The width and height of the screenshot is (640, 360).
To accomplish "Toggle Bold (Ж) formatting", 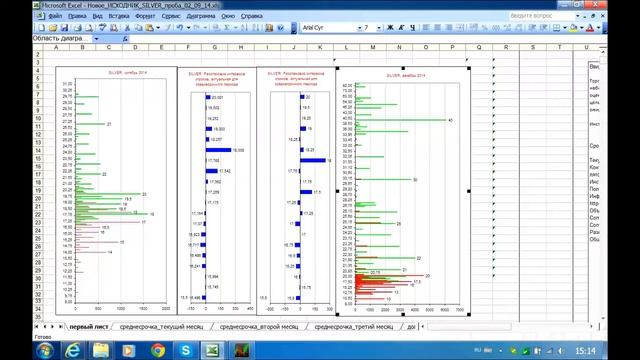I will coord(390,27).
